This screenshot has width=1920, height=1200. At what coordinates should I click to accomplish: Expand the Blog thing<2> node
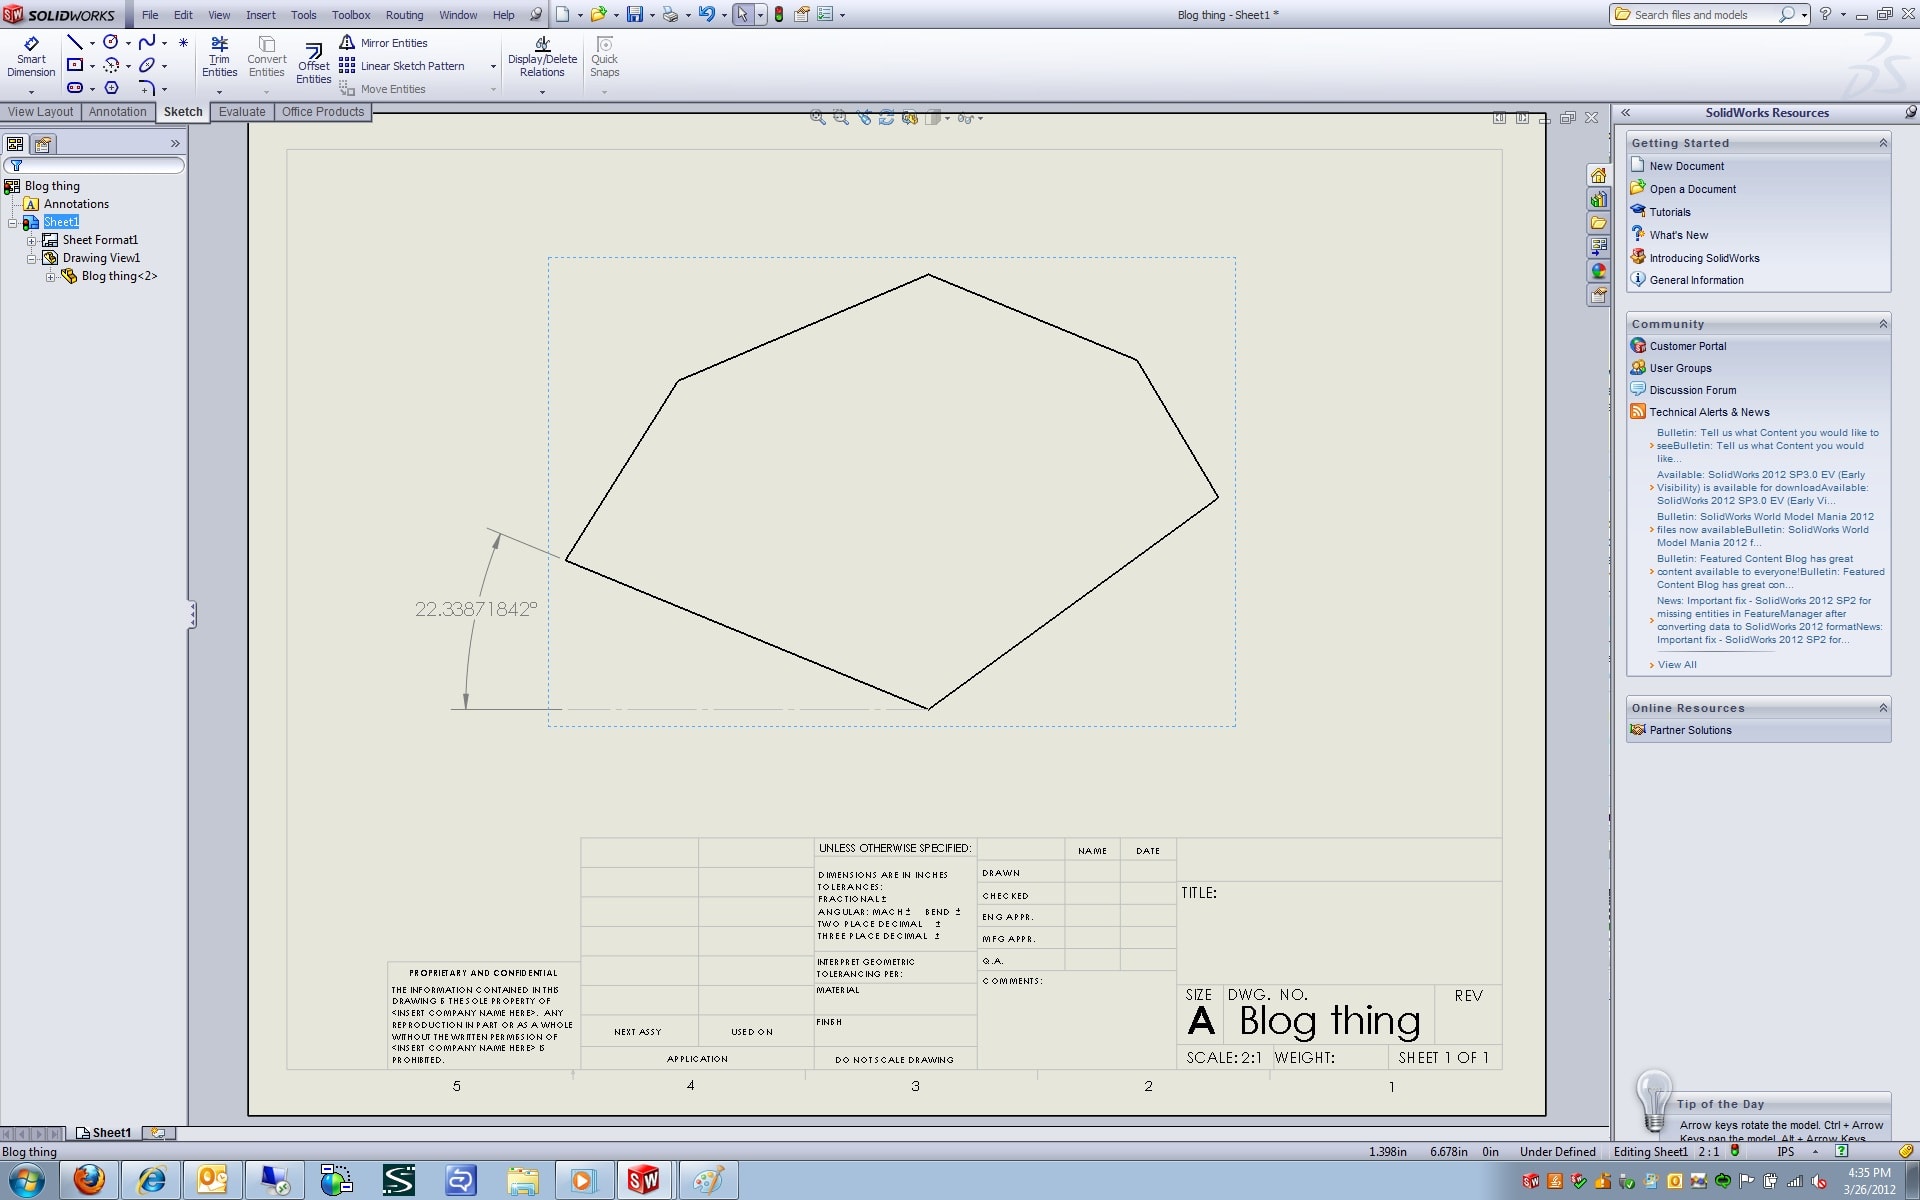tap(50, 276)
